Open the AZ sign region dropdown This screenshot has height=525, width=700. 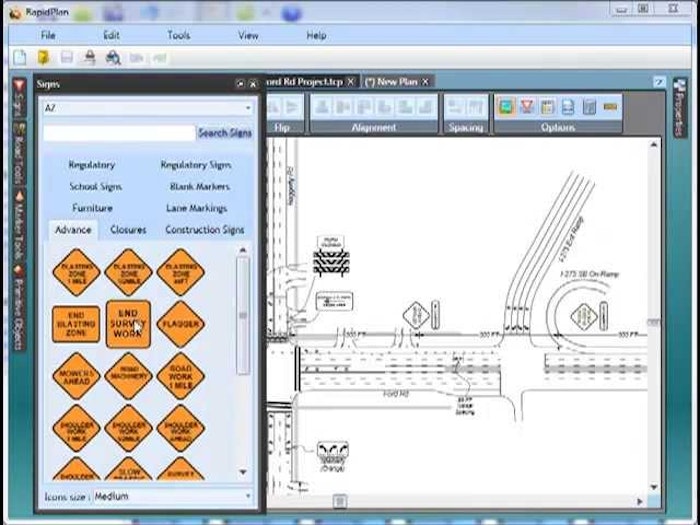point(248,108)
